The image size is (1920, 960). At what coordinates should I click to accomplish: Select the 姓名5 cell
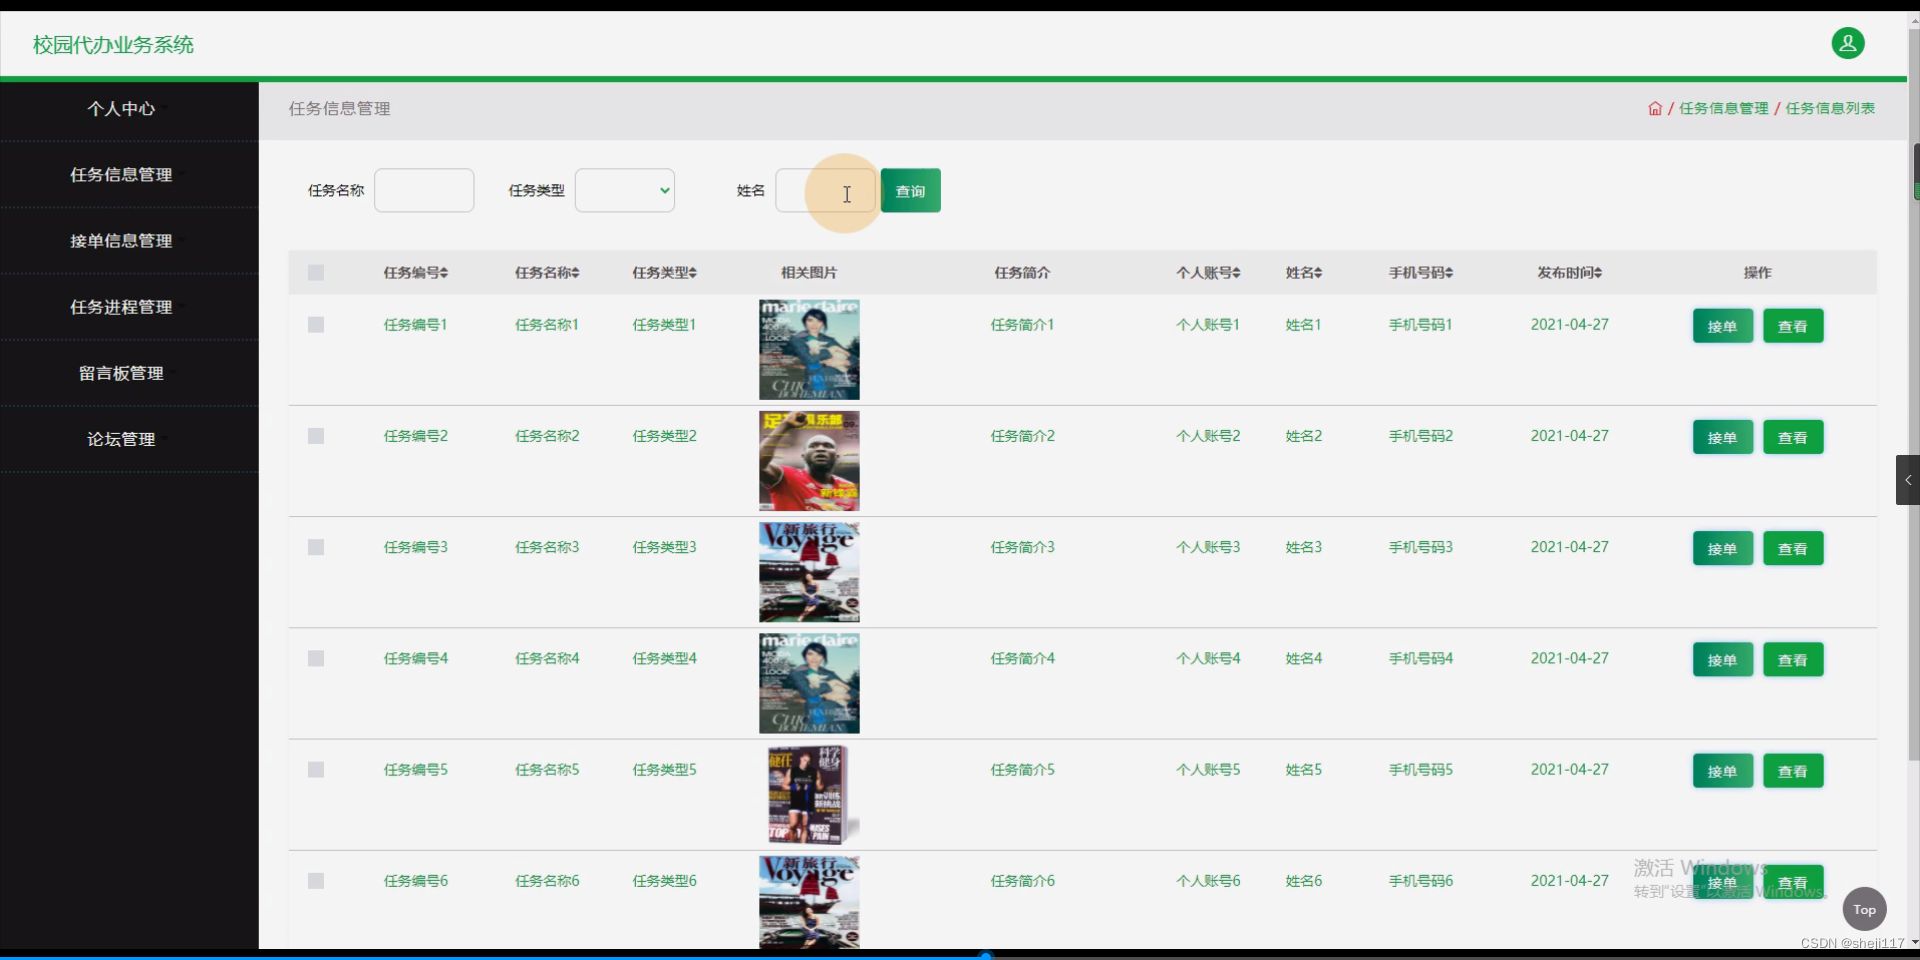(x=1304, y=770)
